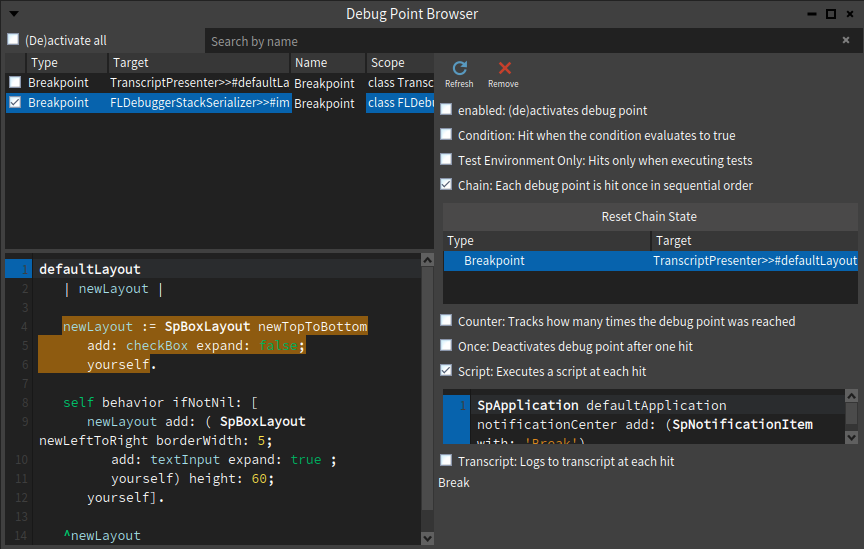This screenshot has height=549, width=864.
Task: Click the Refresh icon
Action: pyautogui.click(x=460, y=68)
